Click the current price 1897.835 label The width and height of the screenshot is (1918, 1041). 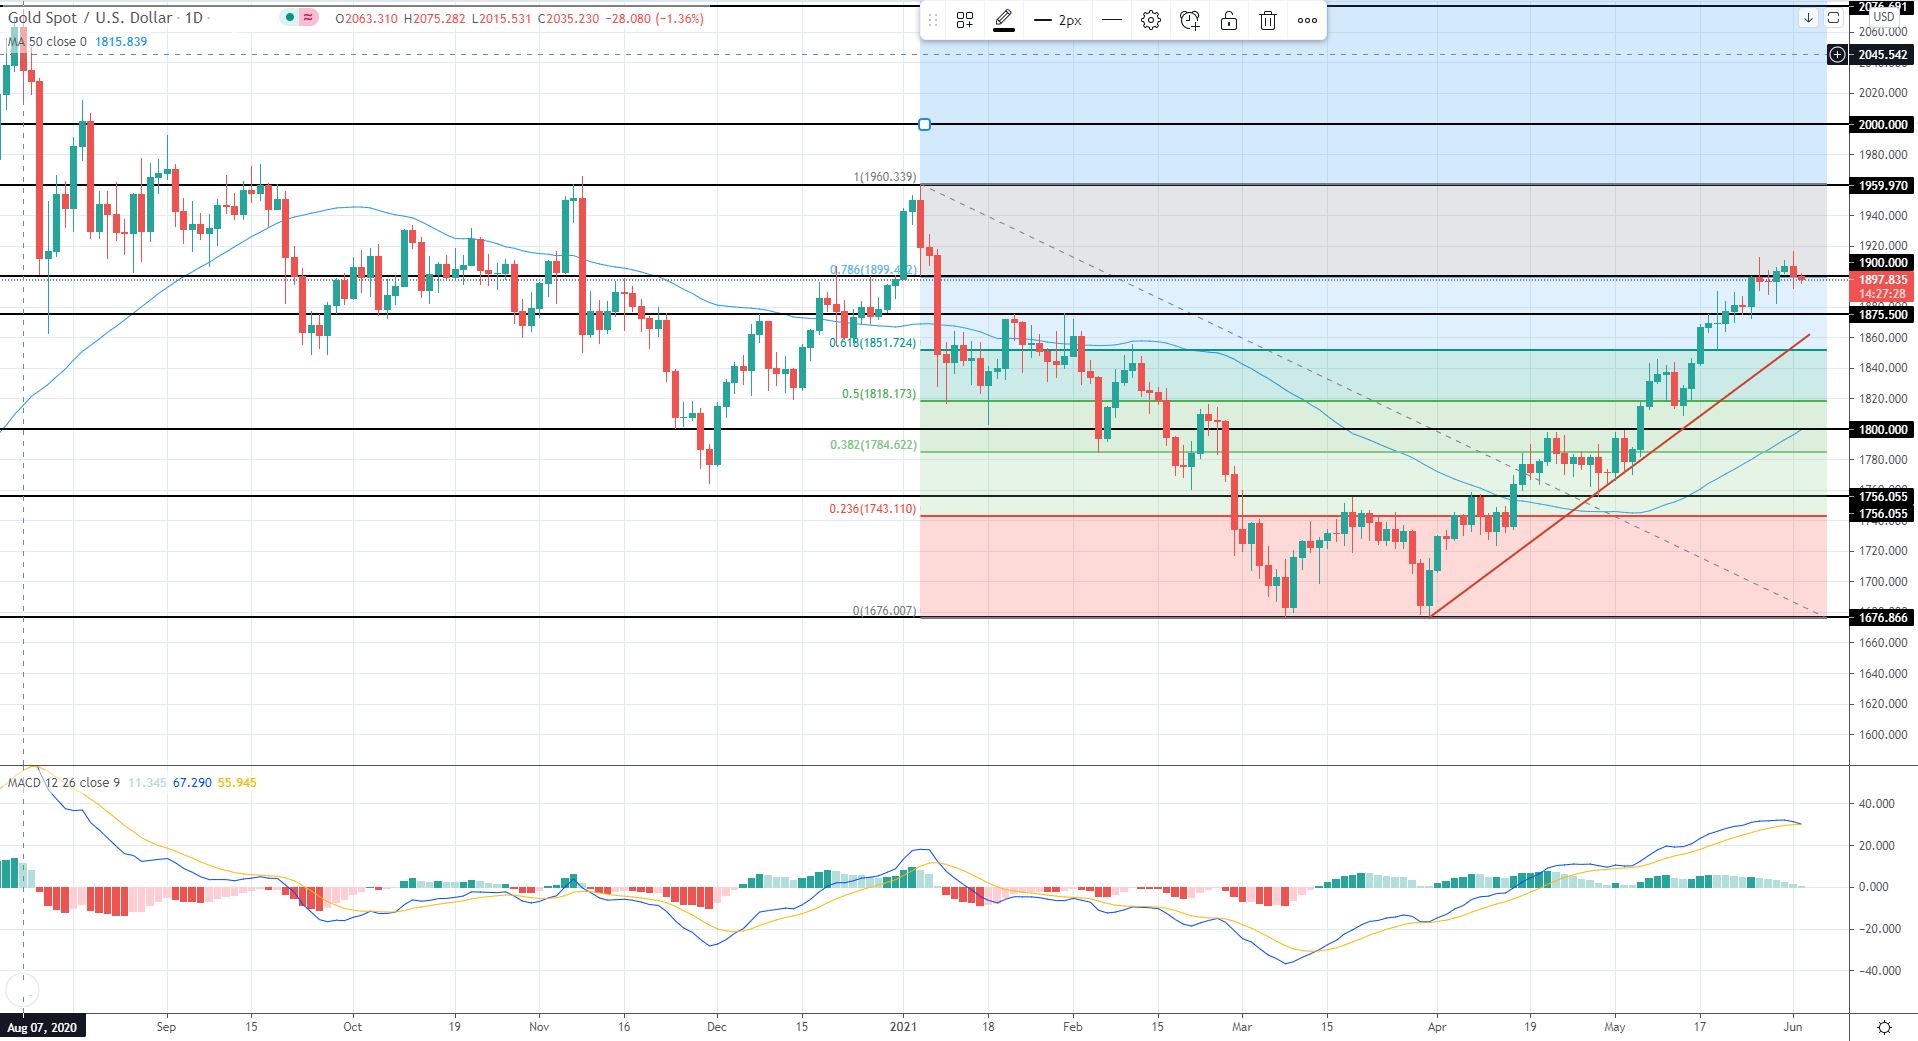coord(1882,281)
